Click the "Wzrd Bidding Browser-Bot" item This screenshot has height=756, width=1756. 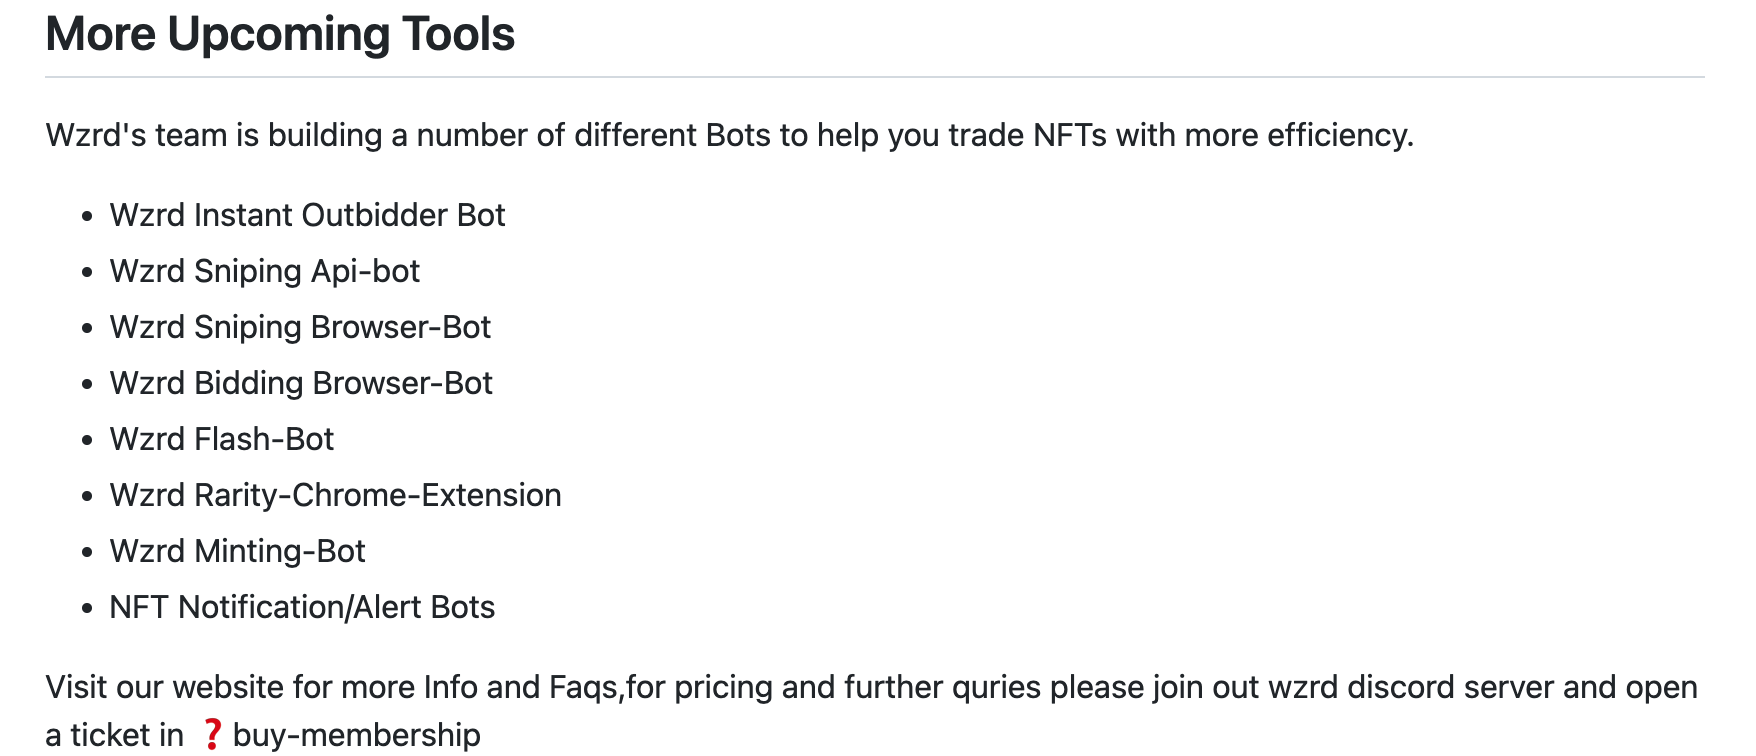[x=301, y=383]
